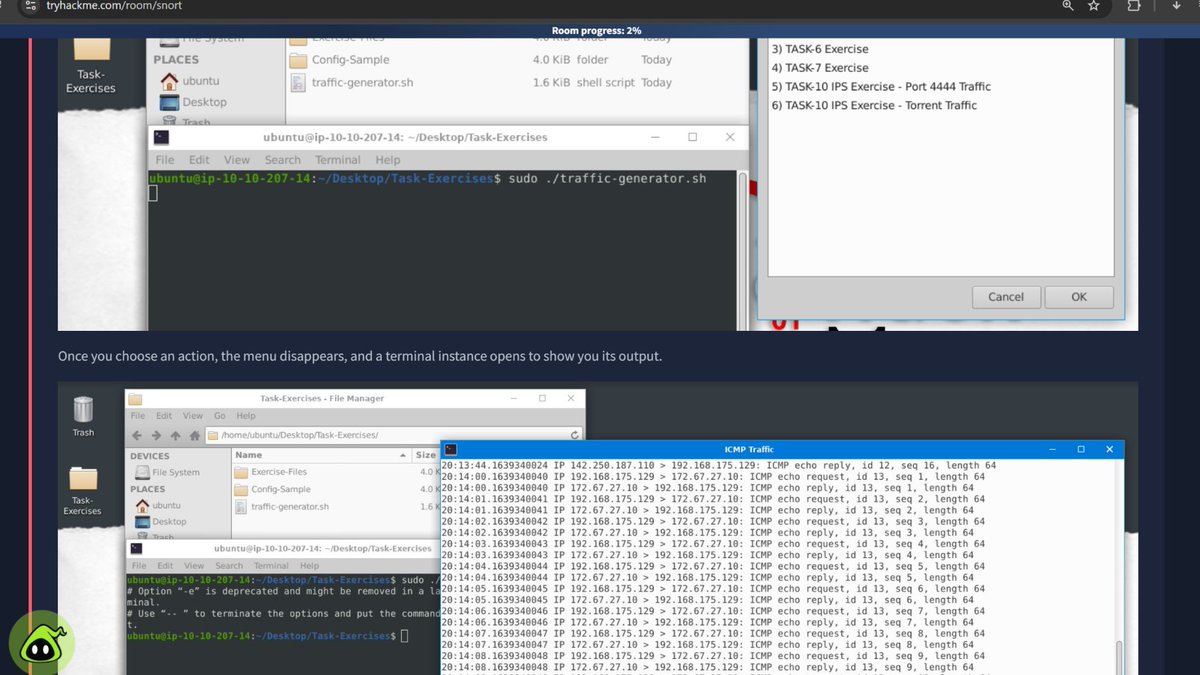Click the ICMP Traffic window title
Image resolution: width=1200 pixels, height=675 pixels.
749,450
